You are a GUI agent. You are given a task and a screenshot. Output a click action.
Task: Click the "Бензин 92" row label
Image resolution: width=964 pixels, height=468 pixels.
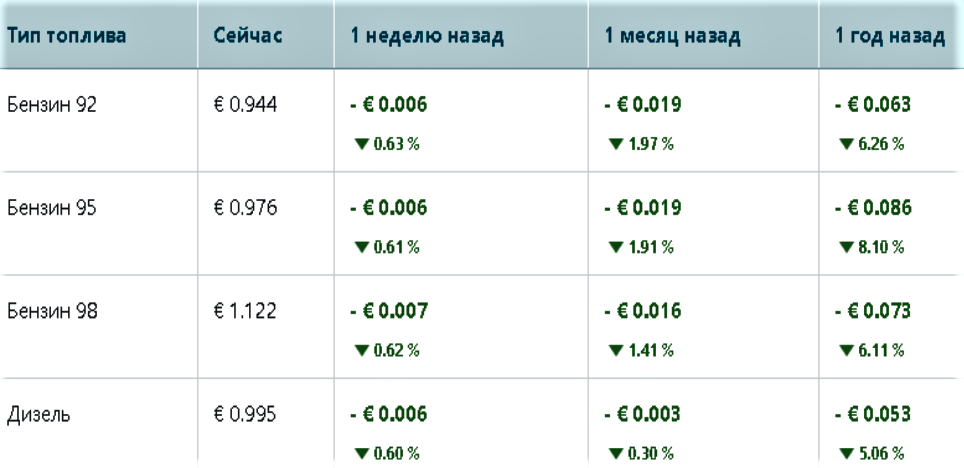52,104
